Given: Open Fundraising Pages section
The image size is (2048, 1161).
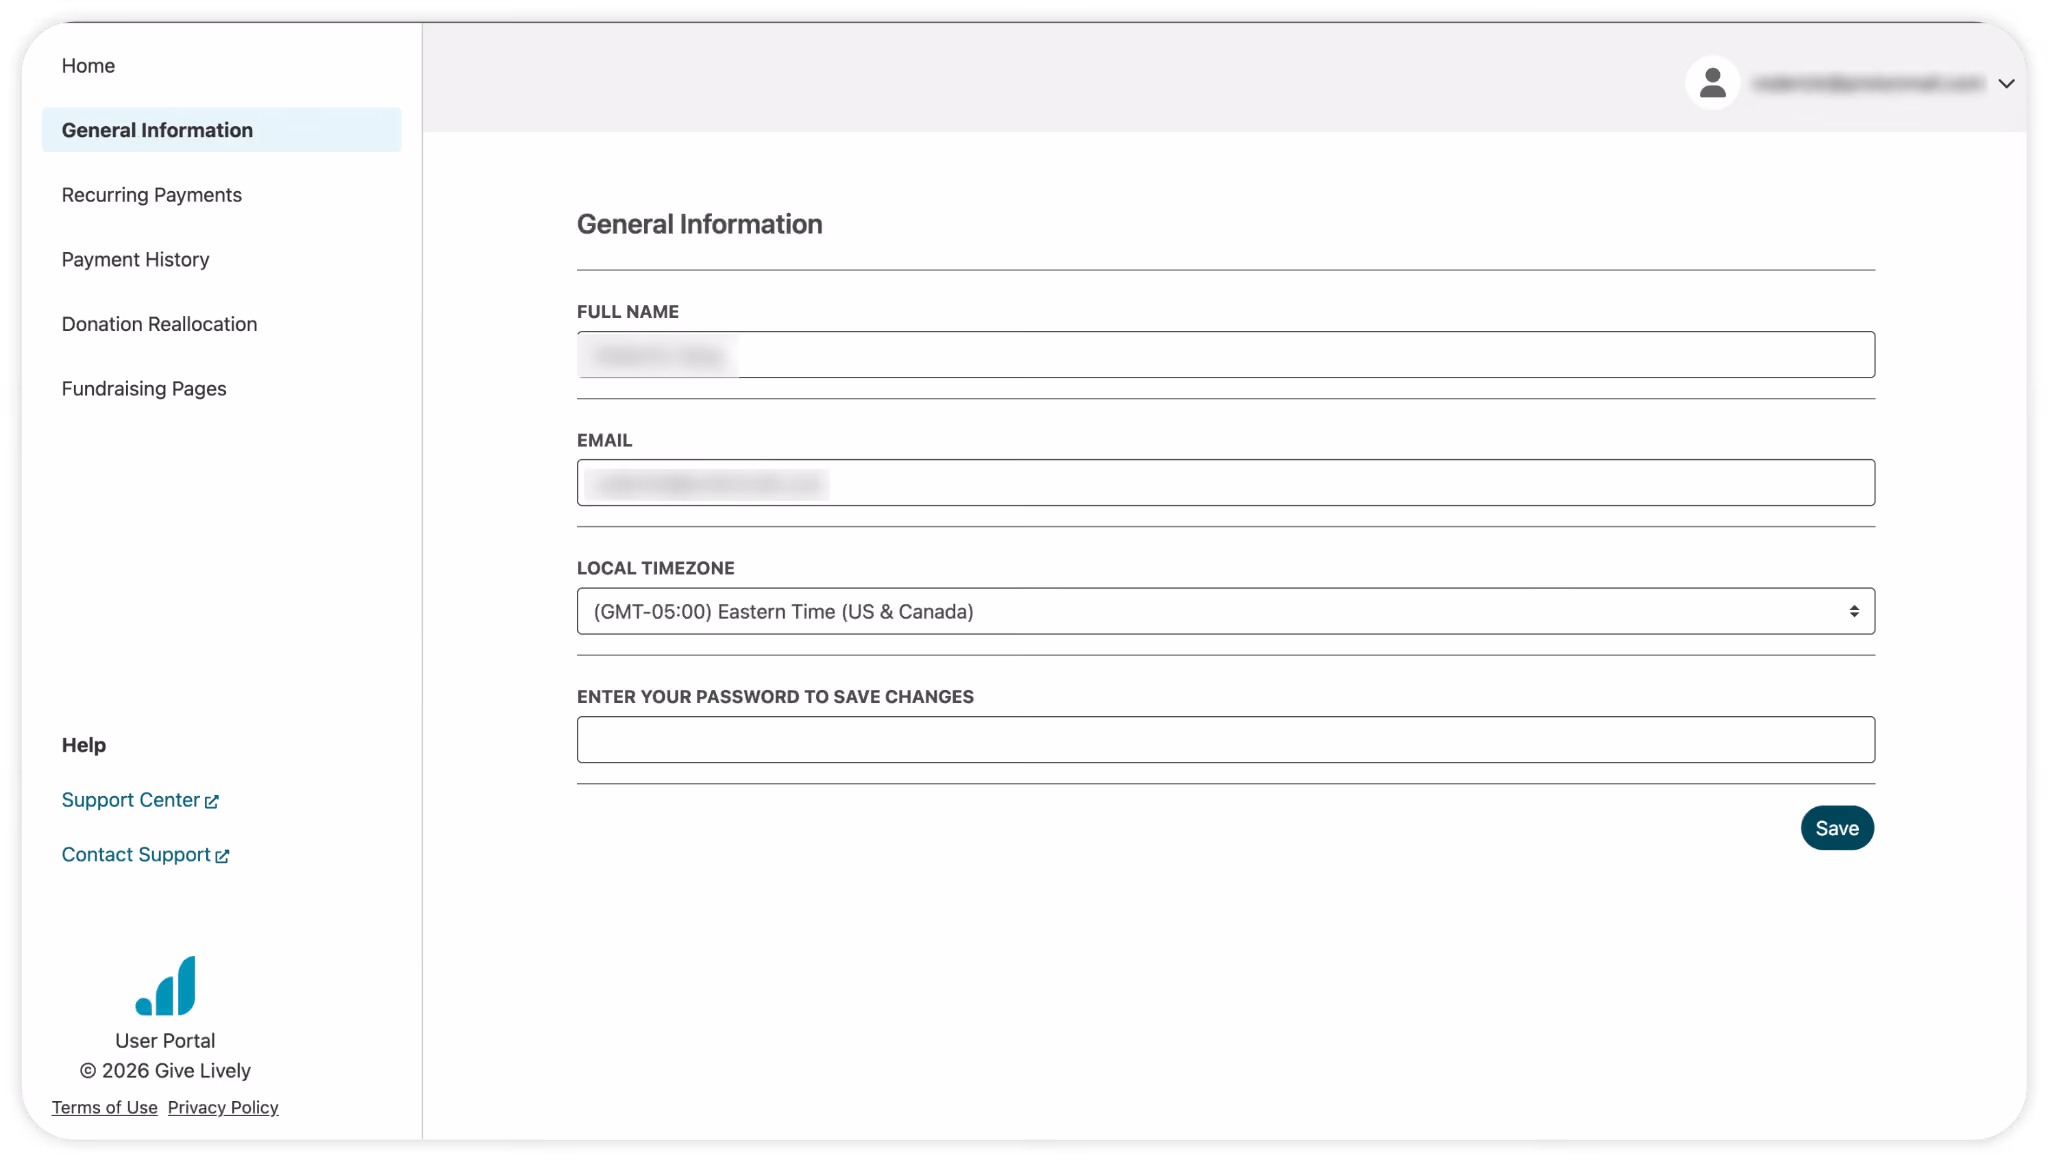Looking at the screenshot, I should [144, 389].
